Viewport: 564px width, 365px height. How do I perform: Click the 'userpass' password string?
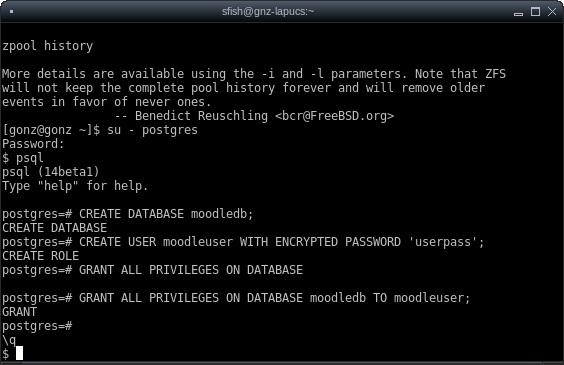click(443, 242)
